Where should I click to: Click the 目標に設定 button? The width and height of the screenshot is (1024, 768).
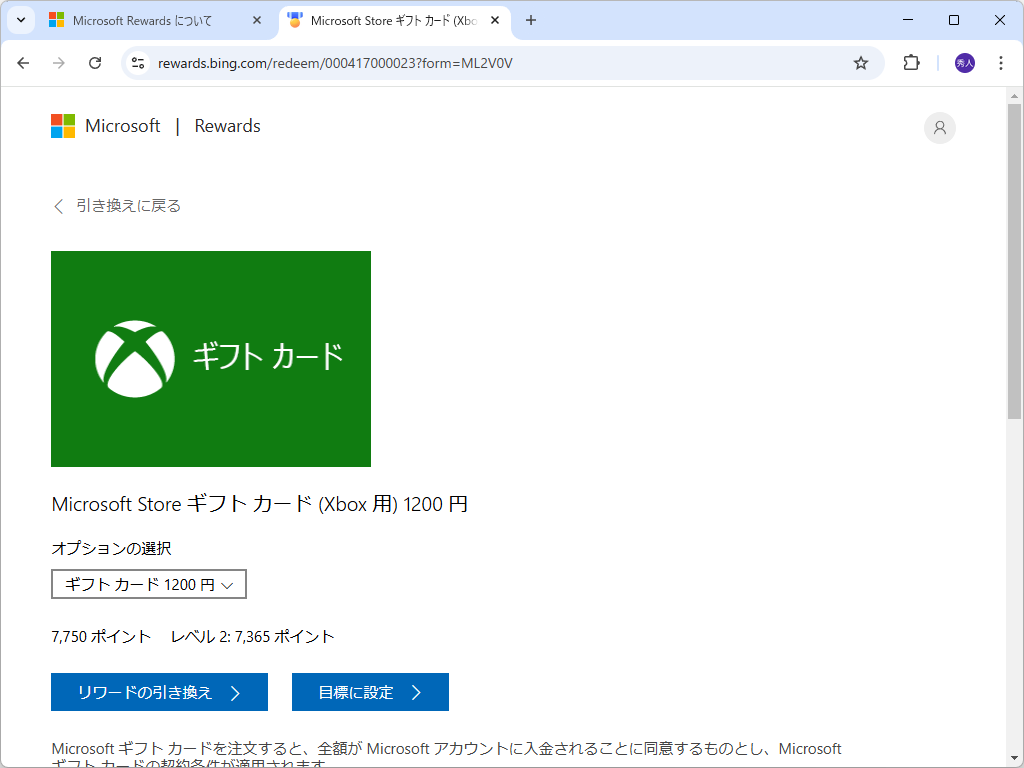(x=370, y=692)
